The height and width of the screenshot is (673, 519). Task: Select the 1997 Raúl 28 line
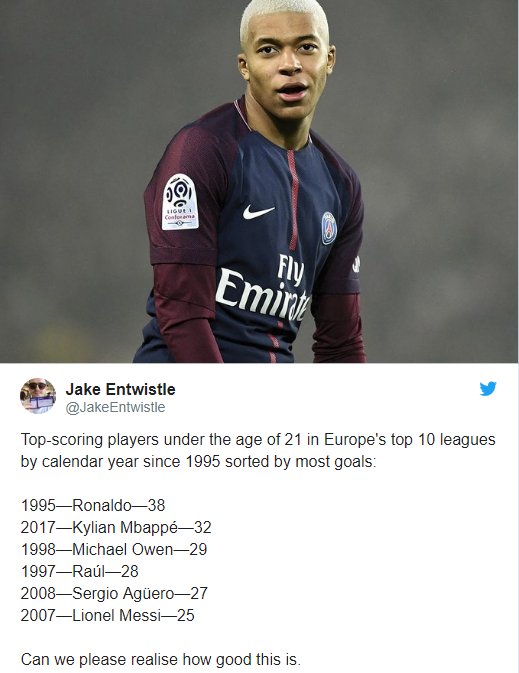point(79,571)
